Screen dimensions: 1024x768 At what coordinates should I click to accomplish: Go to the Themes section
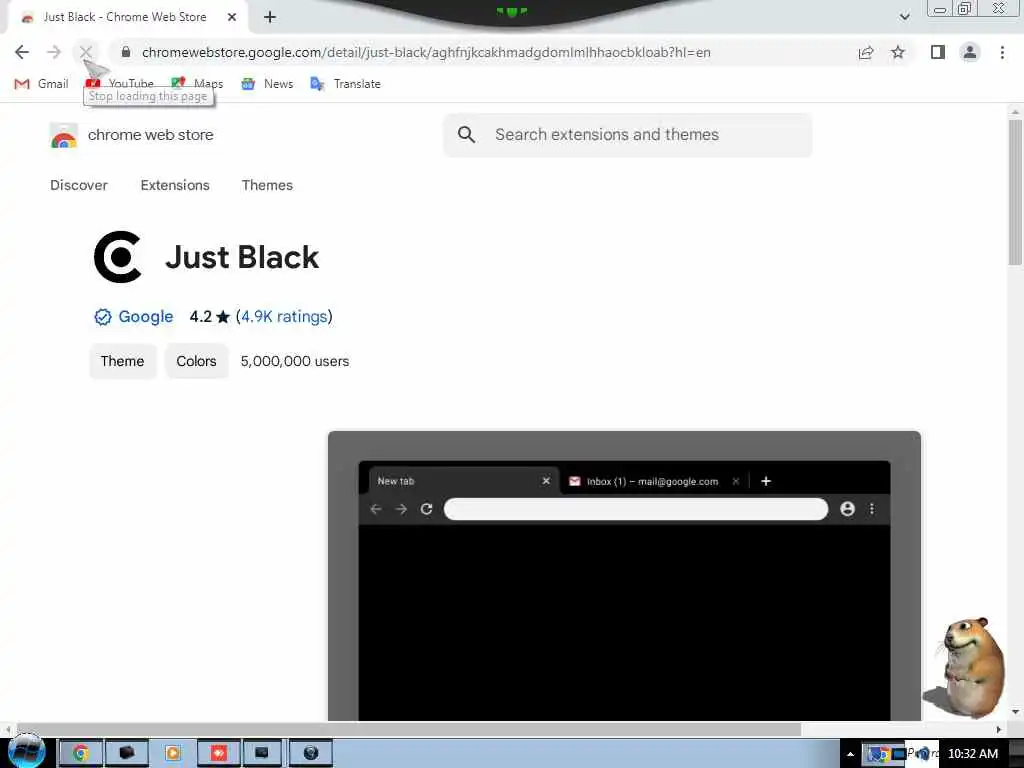tap(267, 185)
